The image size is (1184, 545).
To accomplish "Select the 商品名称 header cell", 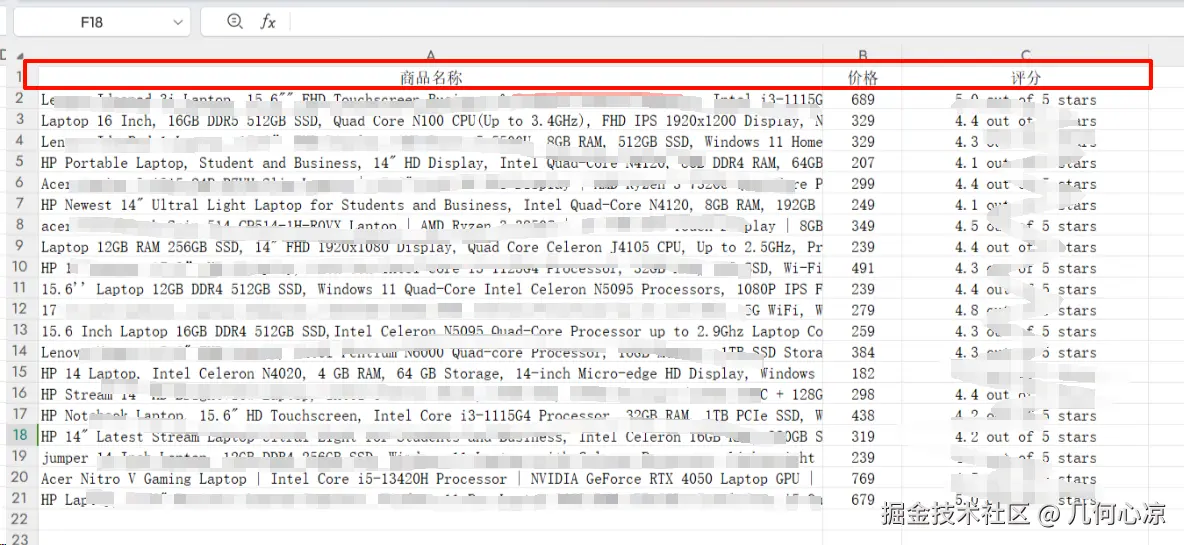I will point(430,78).
